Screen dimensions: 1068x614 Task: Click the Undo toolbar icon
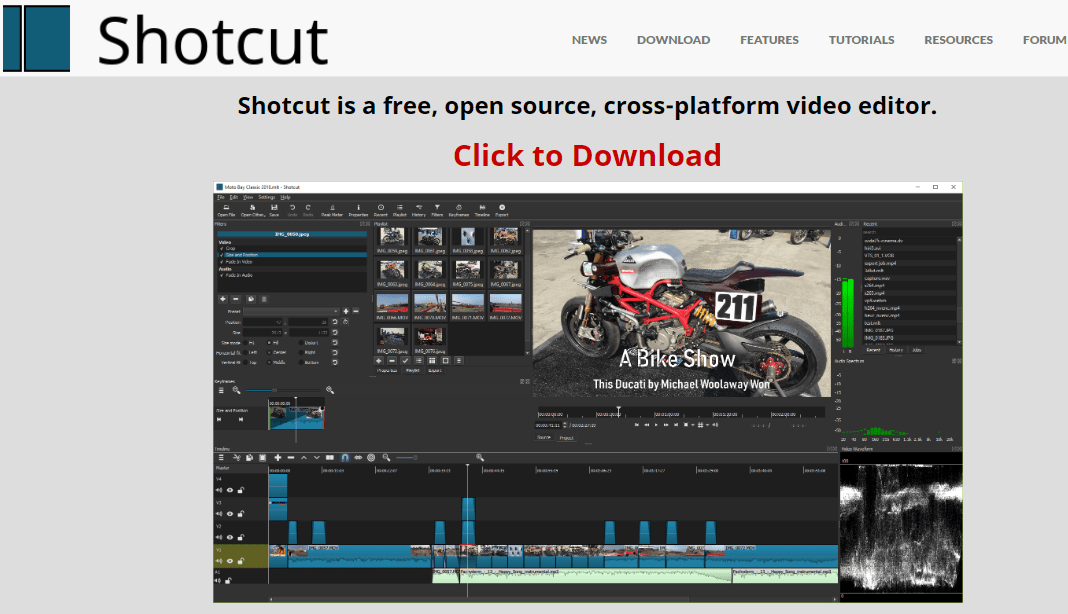292,210
